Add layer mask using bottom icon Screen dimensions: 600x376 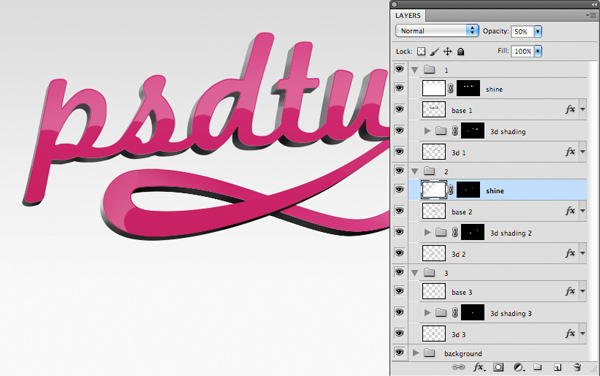(x=498, y=368)
